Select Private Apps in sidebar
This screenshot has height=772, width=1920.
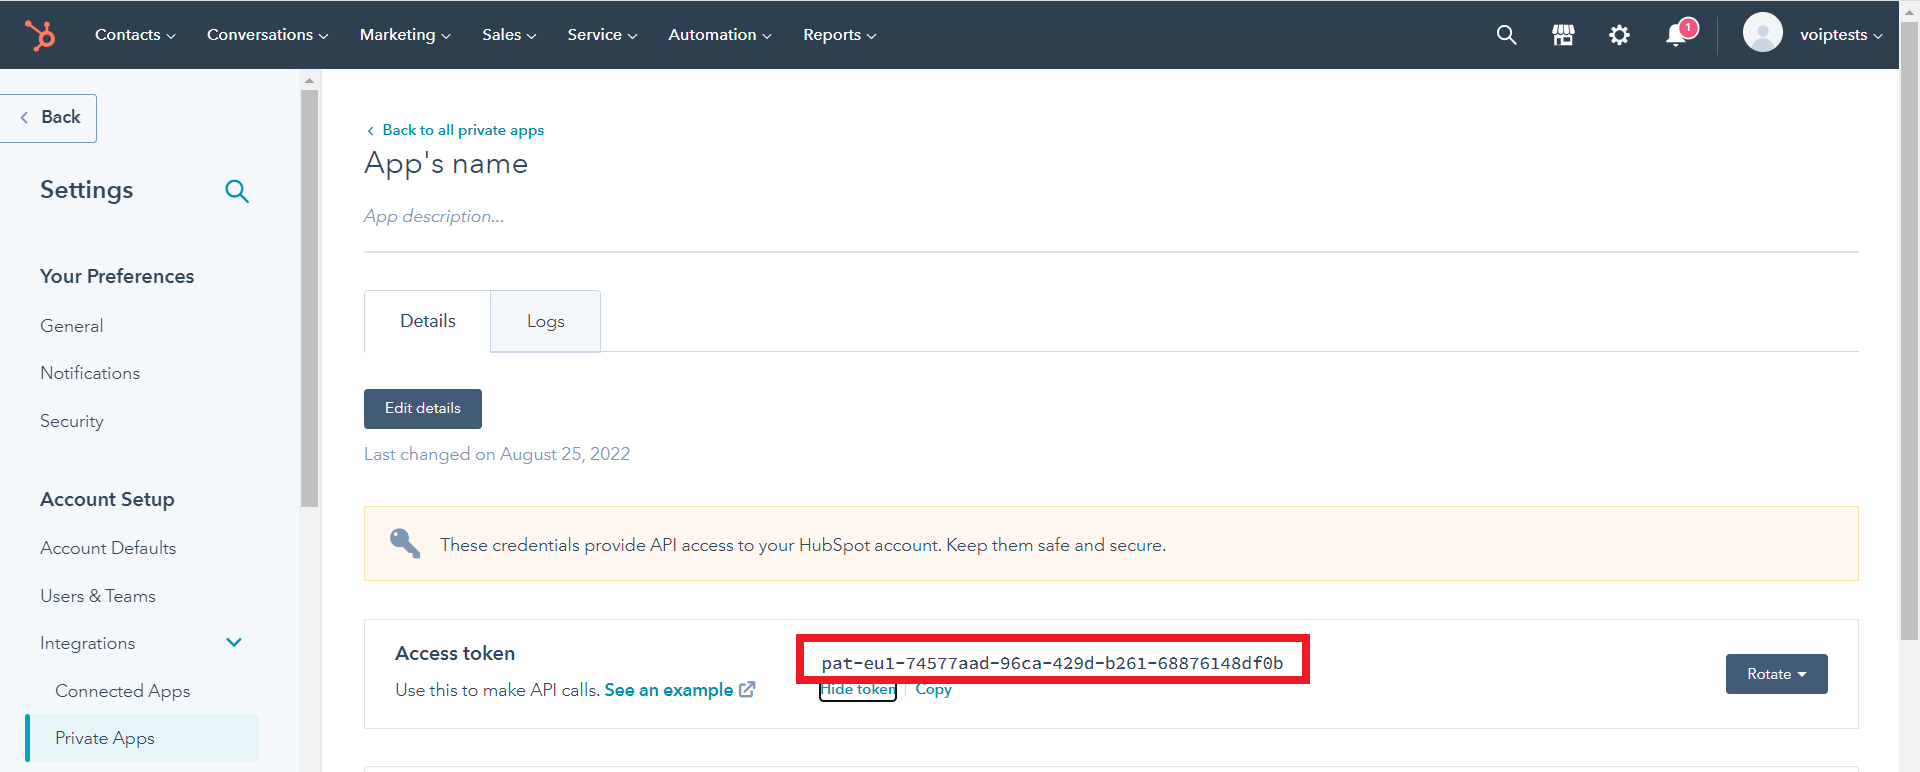coord(142,738)
